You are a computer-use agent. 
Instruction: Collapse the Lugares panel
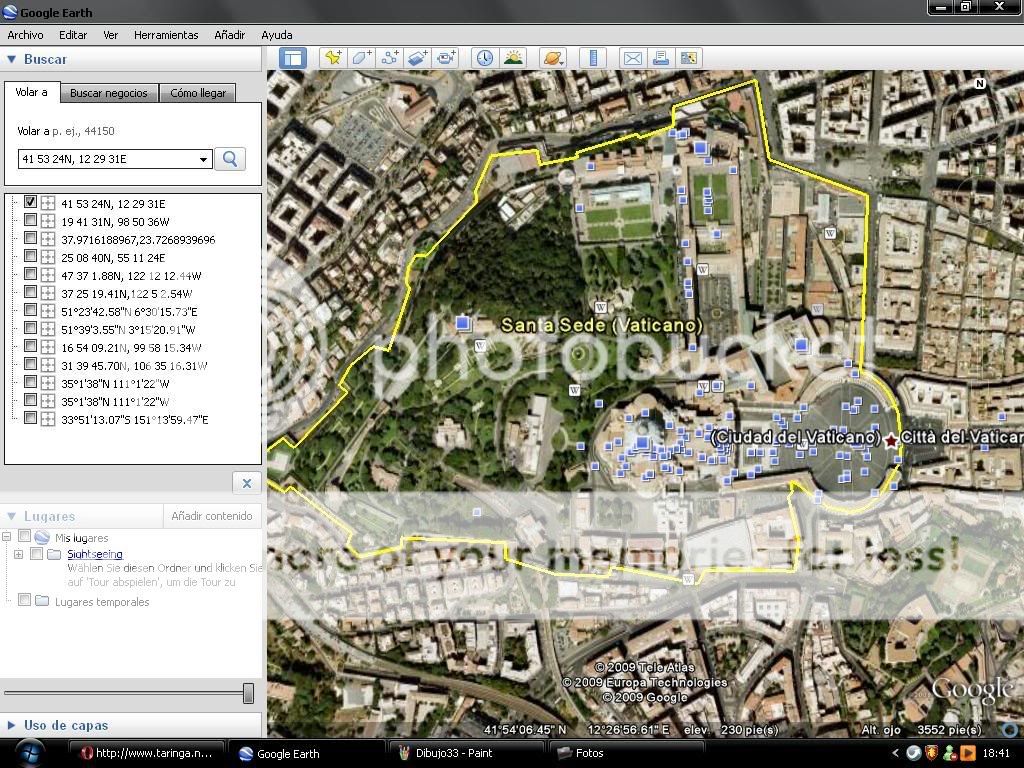pyautogui.click(x=11, y=516)
